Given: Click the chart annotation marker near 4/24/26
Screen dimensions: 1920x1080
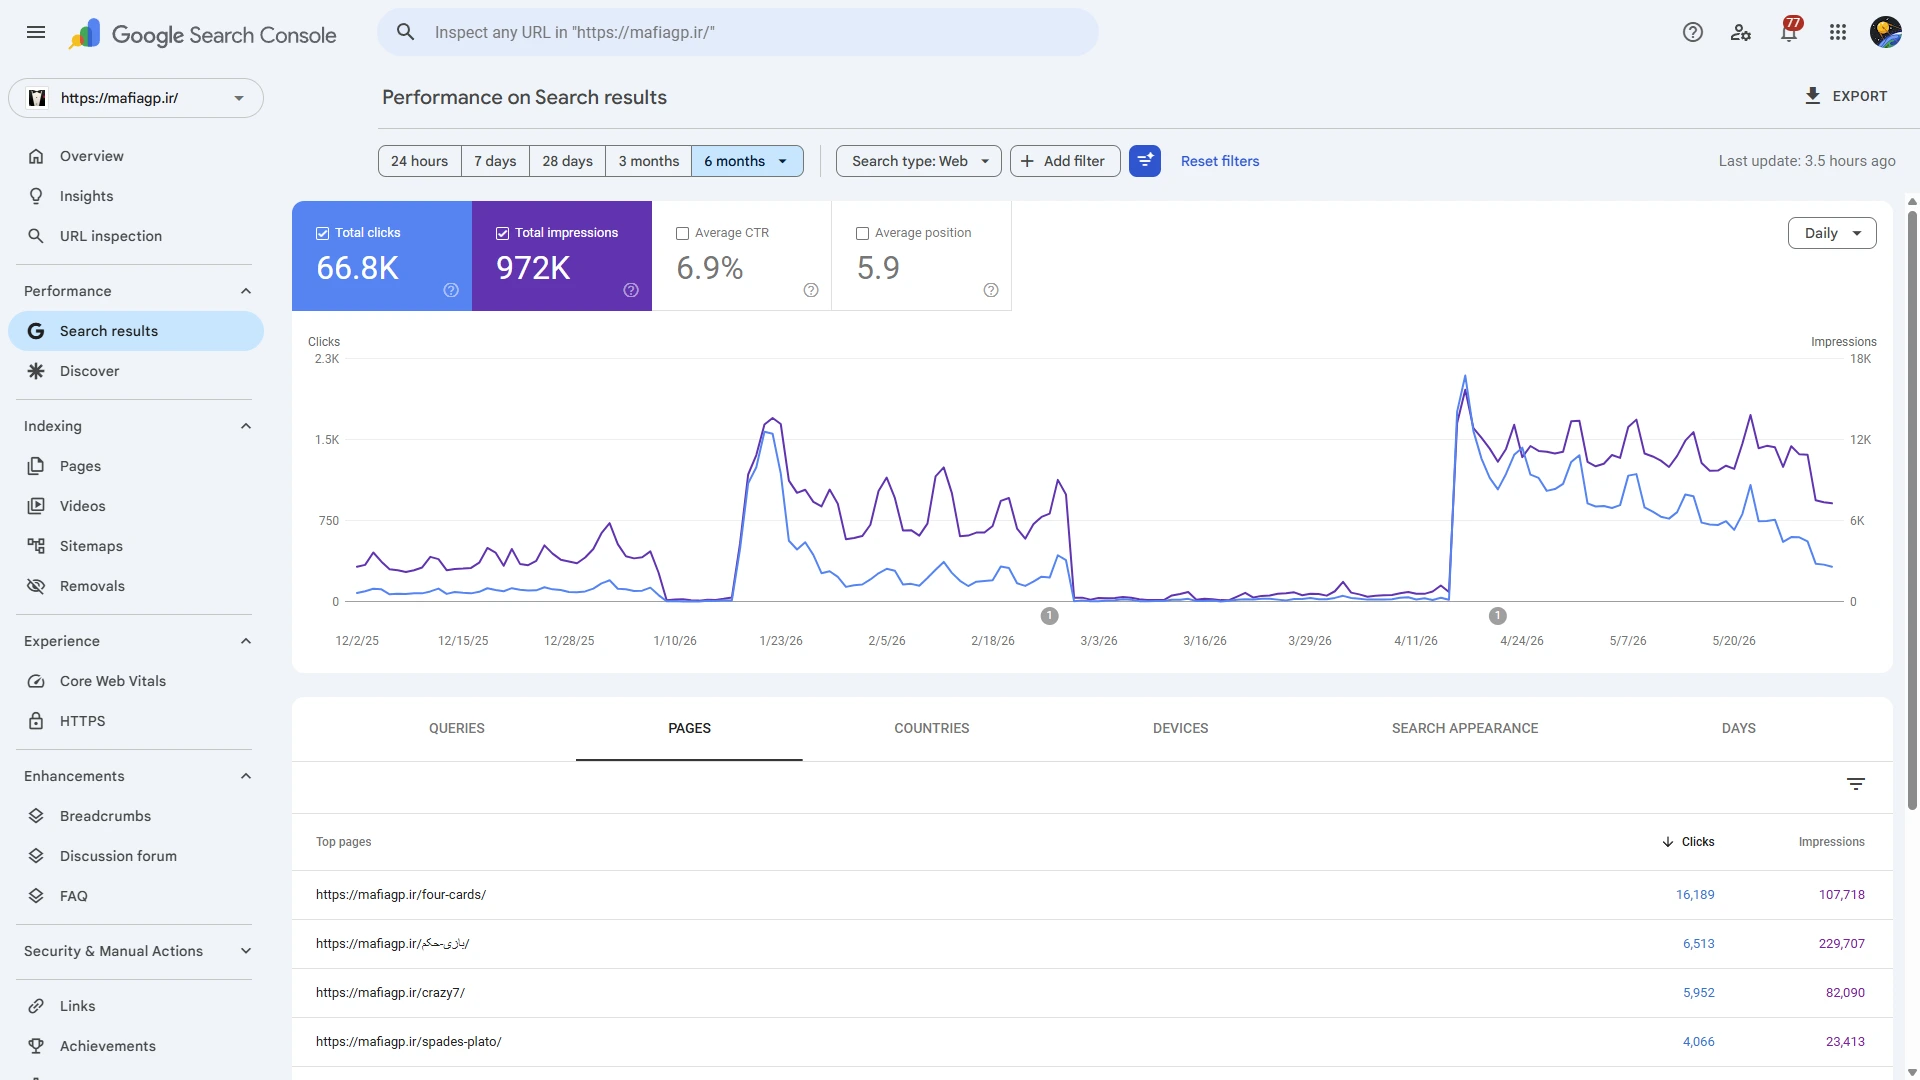Looking at the screenshot, I should click(1498, 616).
